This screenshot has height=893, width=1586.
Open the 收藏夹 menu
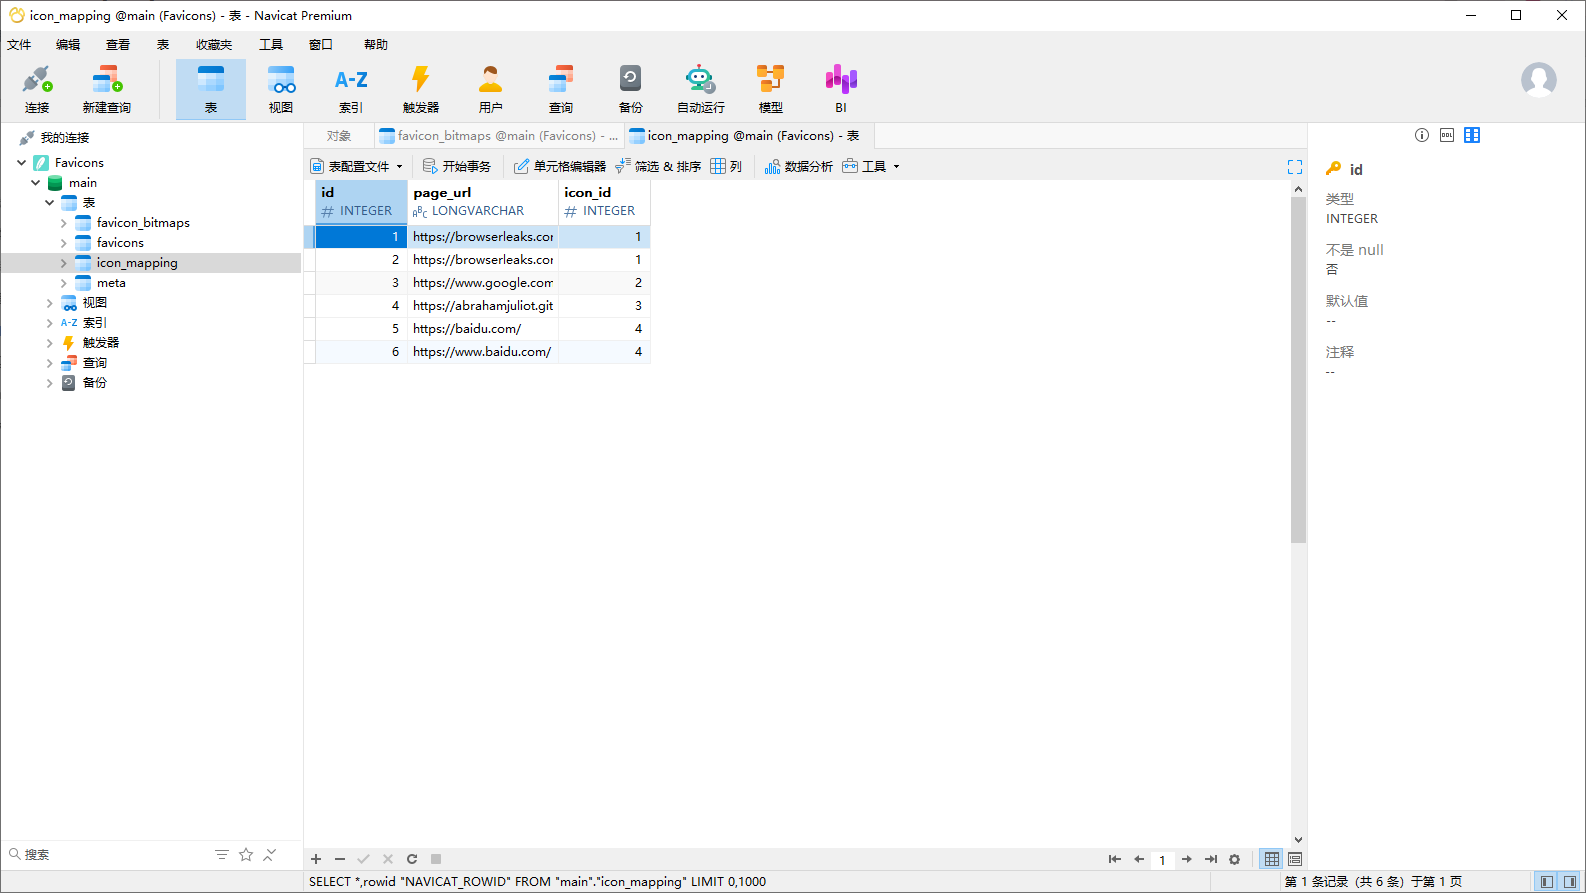click(x=214, y=45)
